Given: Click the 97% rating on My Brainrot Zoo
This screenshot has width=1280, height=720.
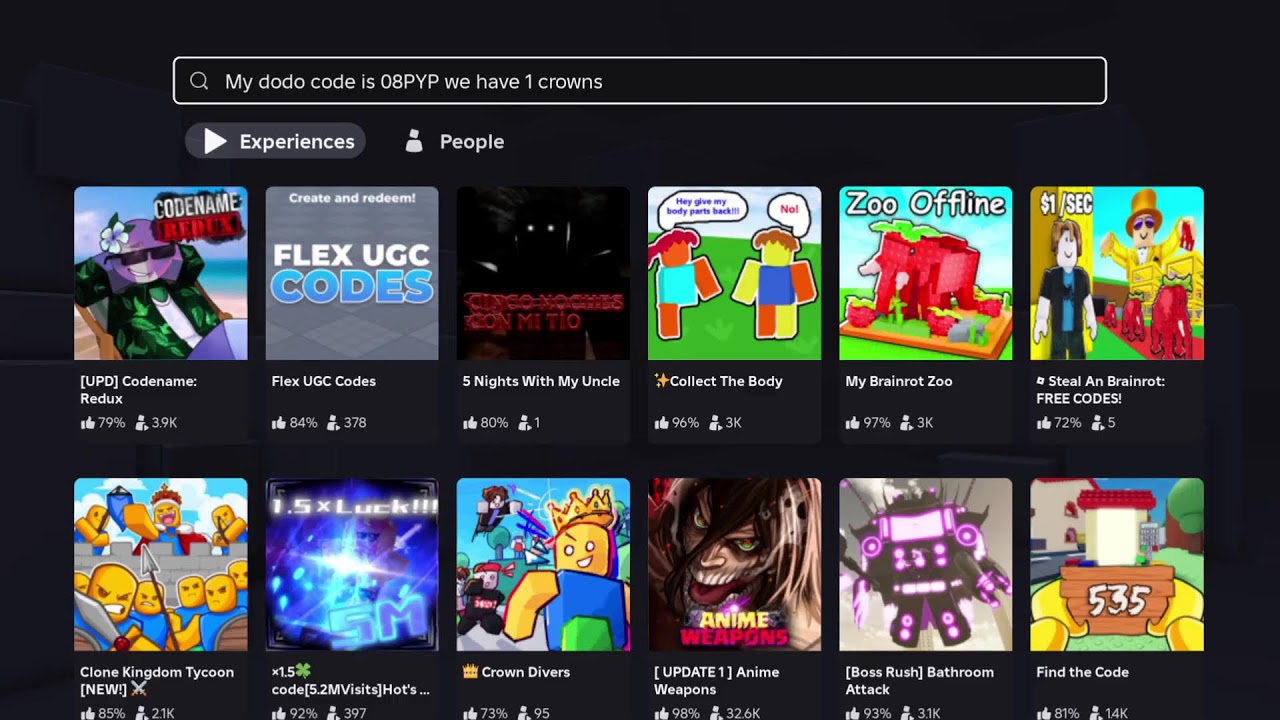Looking at the screenshot, I should 876,423.
